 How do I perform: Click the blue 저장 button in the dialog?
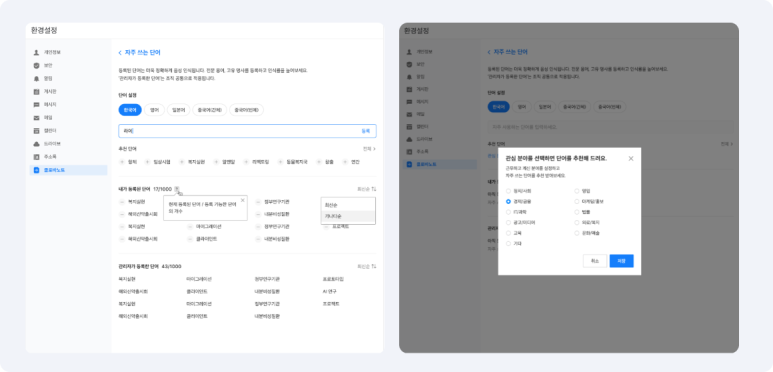click(622, 261)
